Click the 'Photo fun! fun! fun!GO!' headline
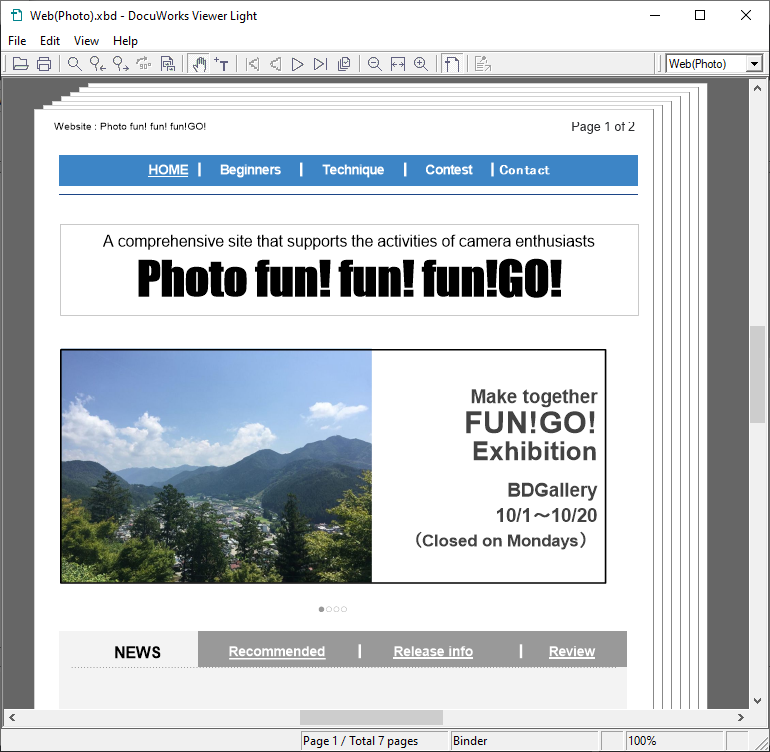The height and width of the screenshot is (752, 770). point(350,279)
